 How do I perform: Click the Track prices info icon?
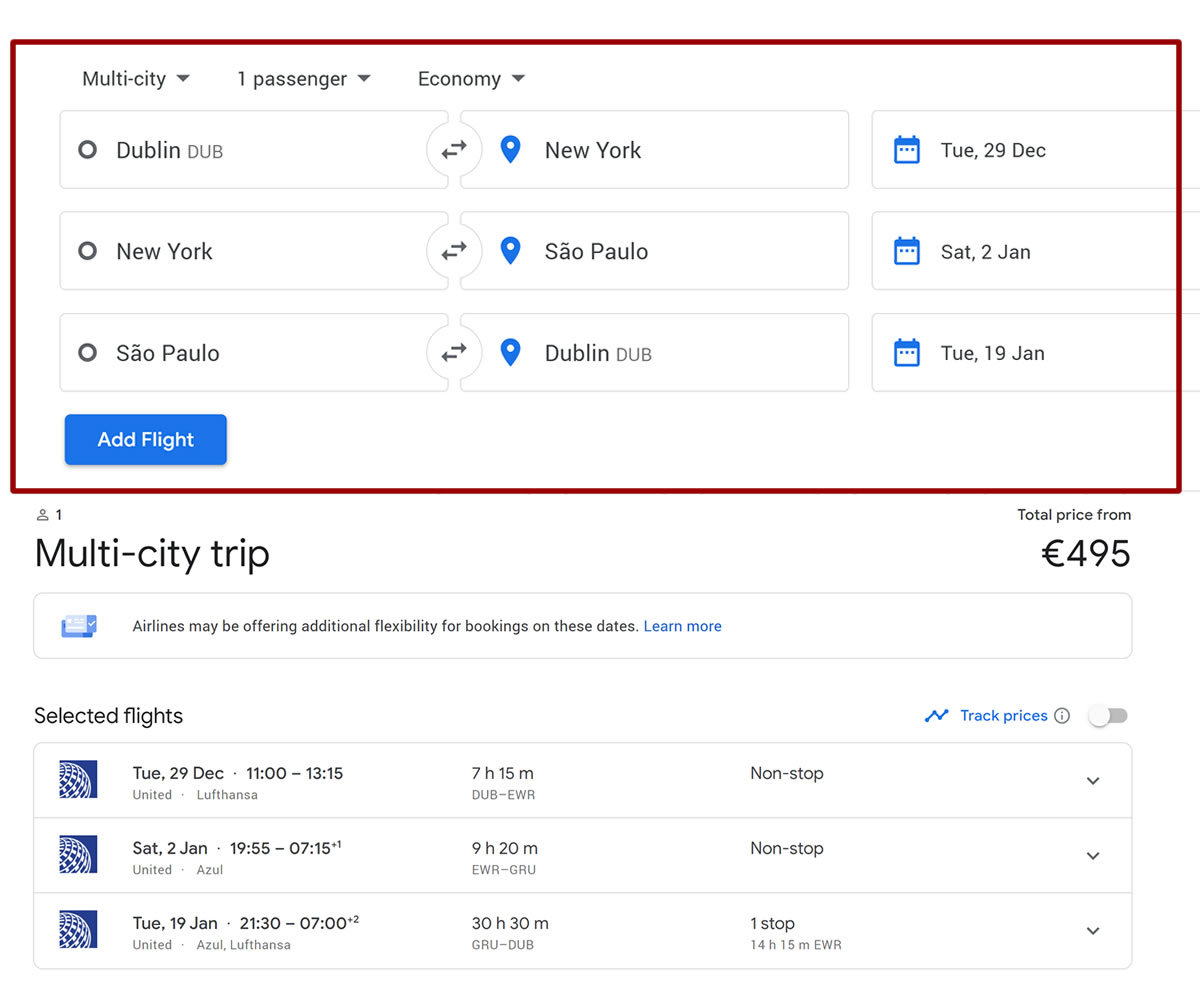1062,716
